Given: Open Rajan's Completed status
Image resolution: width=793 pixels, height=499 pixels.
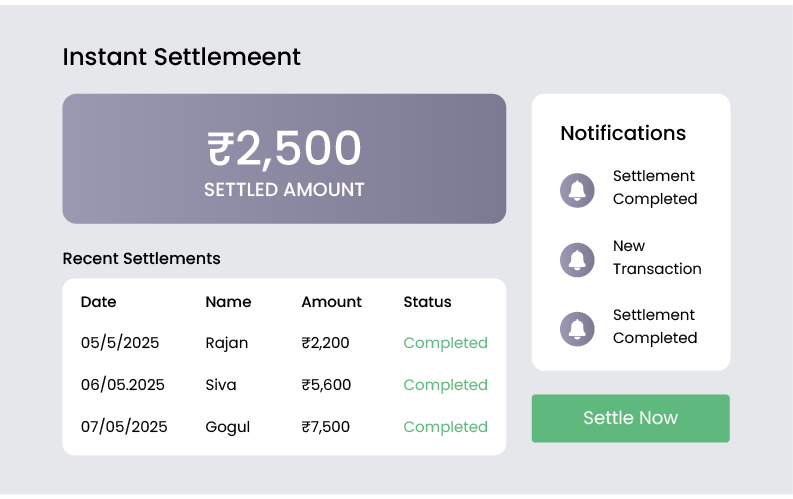Looking at the screenshot, I should point(445,343).
